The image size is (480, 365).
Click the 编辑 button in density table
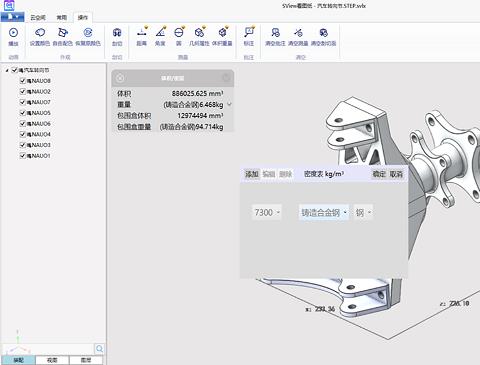click(269, 174)
